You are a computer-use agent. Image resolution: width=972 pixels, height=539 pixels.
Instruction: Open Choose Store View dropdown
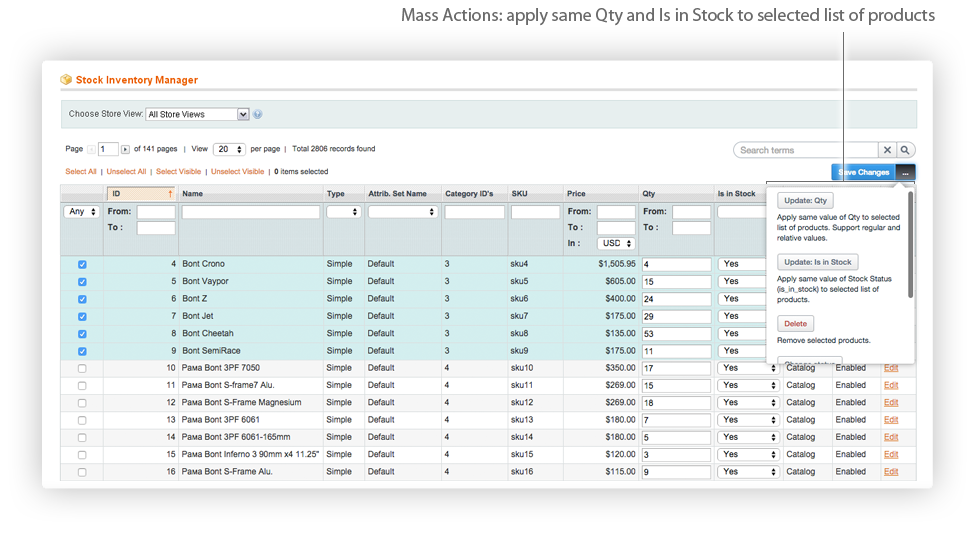[x=197, y=114]
